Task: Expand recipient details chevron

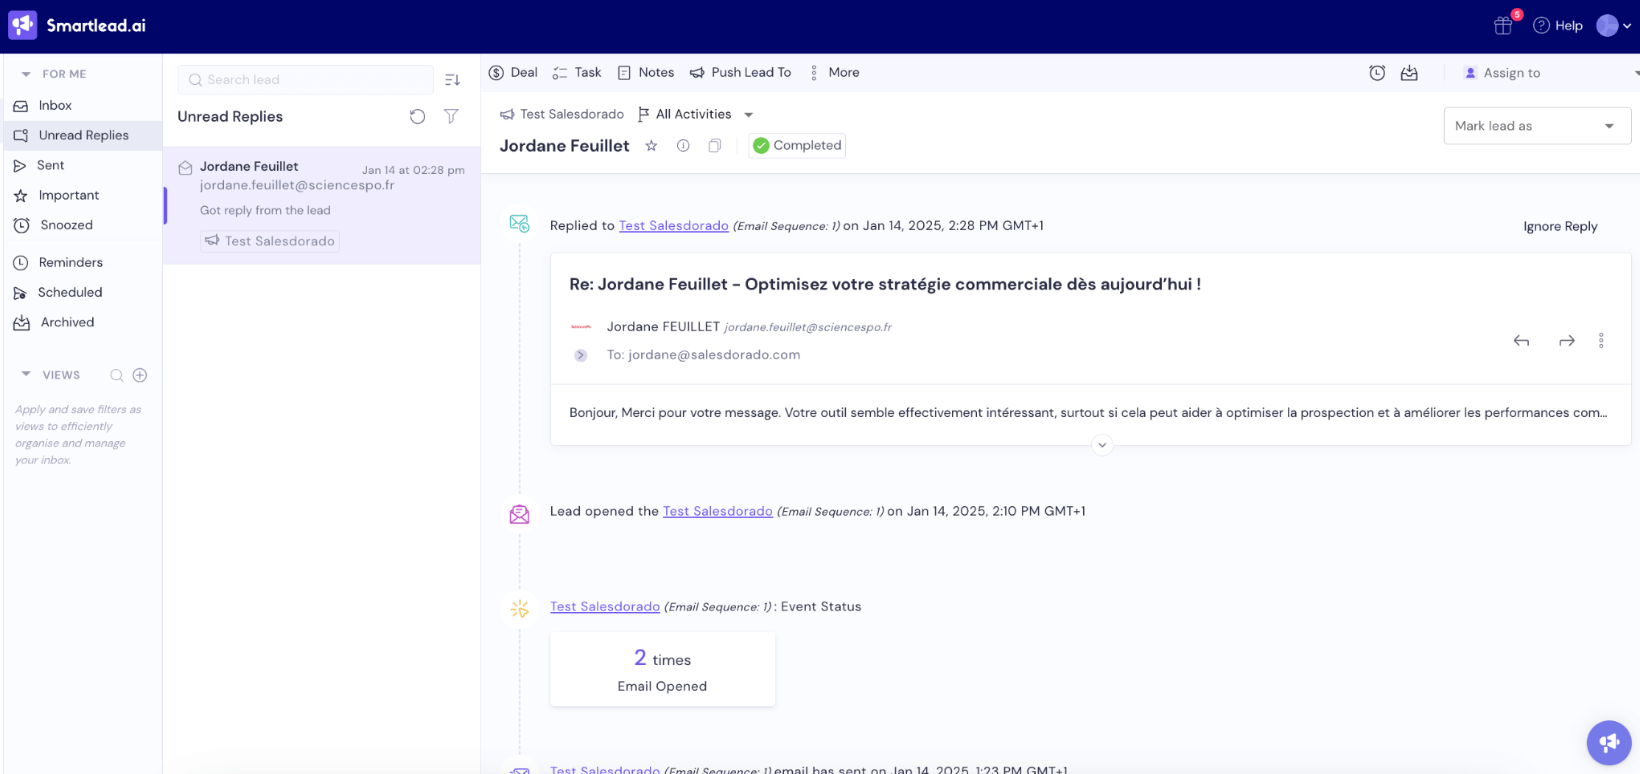Action: coord(580,355)
